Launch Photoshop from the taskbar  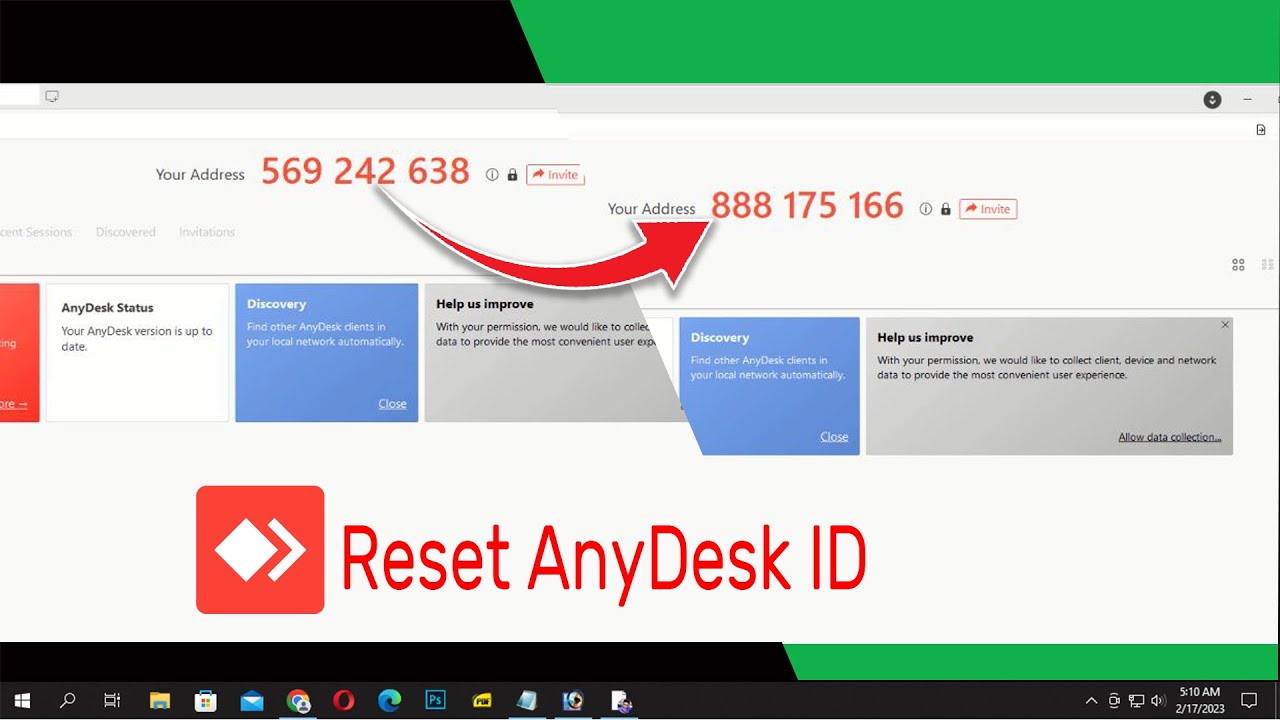point(436,700)
